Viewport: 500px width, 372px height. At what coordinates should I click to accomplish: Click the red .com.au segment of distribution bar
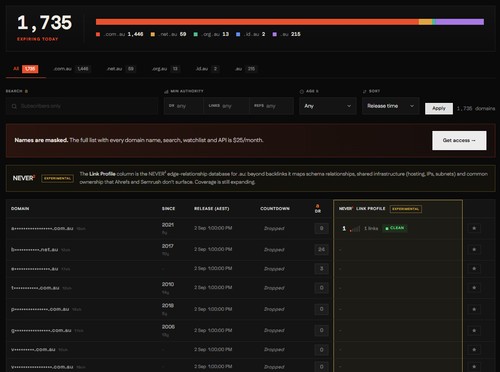[x=257, y=22]
